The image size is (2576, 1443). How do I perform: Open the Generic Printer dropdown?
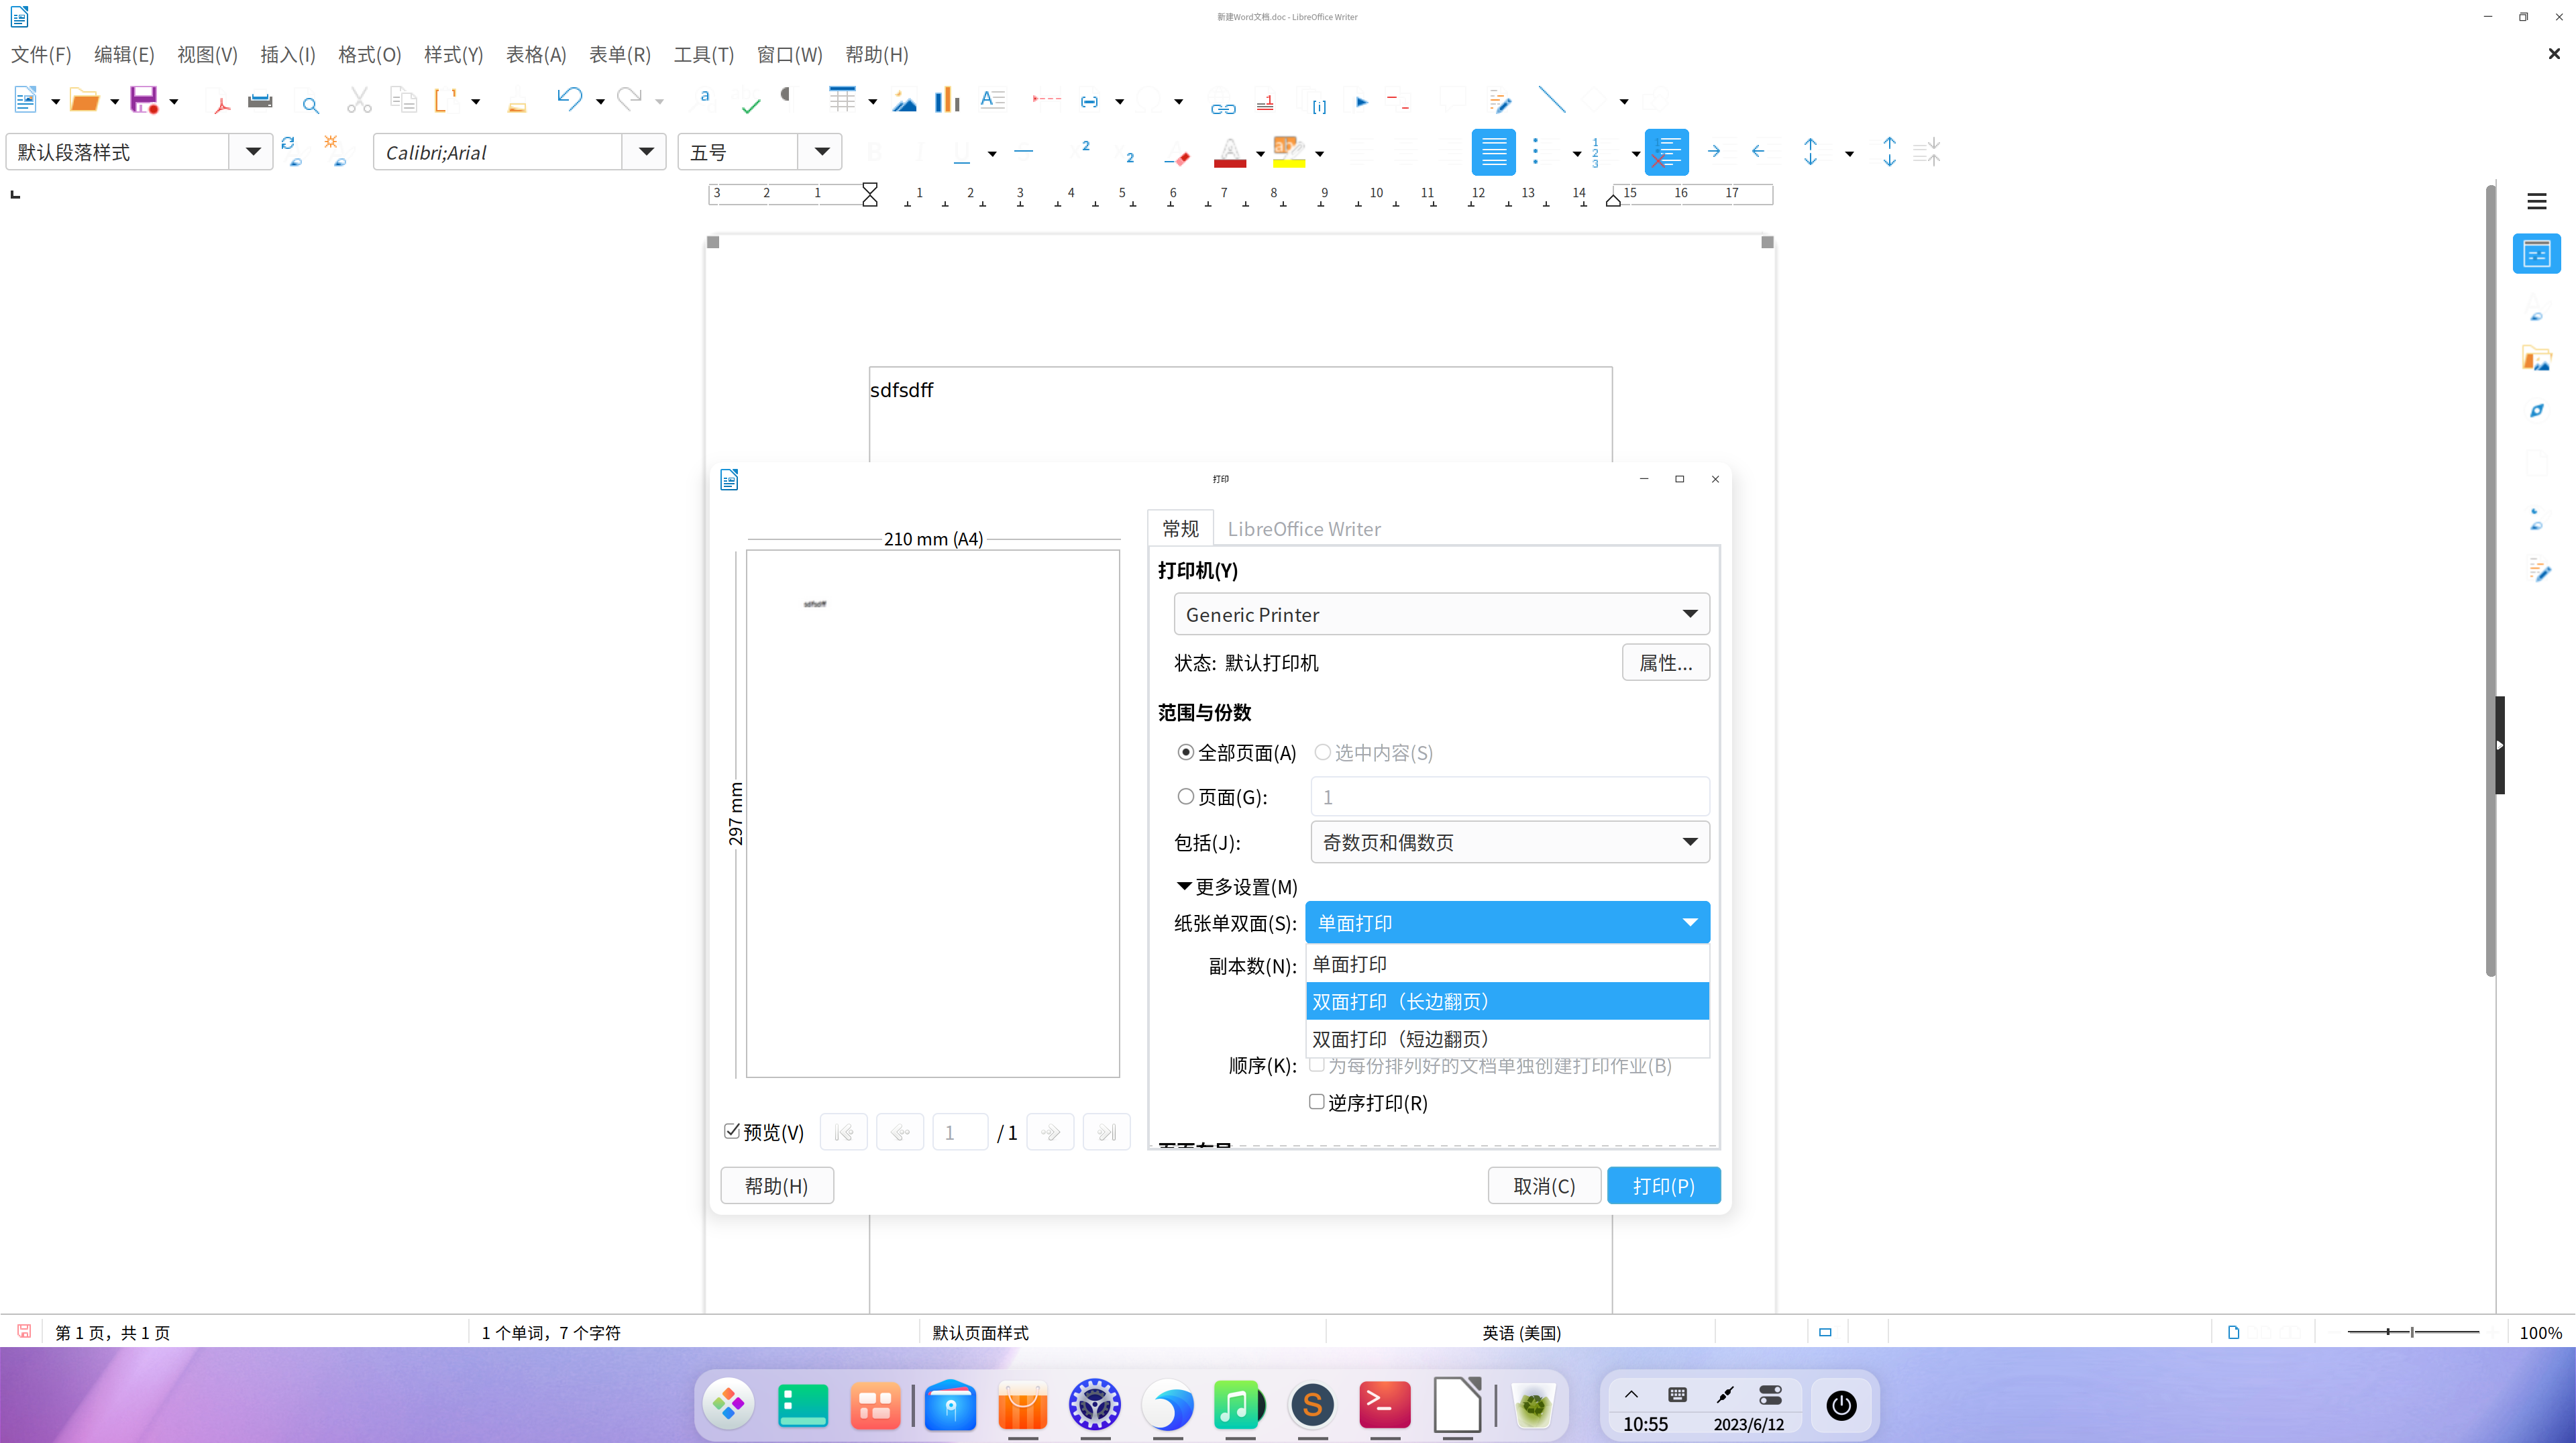[x=1441, y=614]
